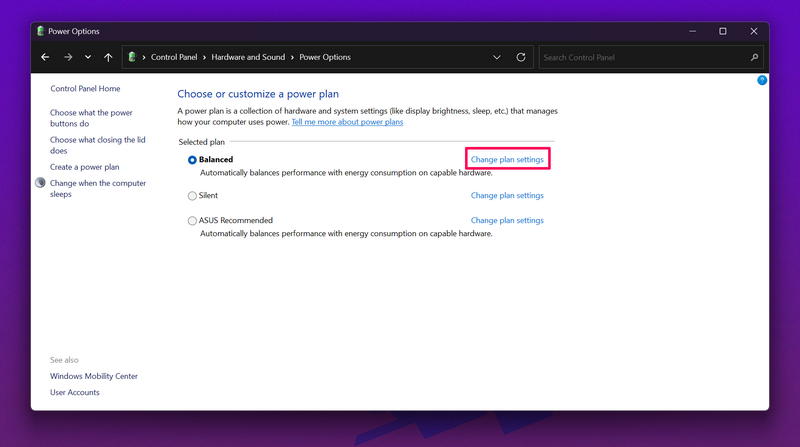This screenshot has width=800, height=447.
Task: Click the Up one level arrow
Action: (108, 58)
